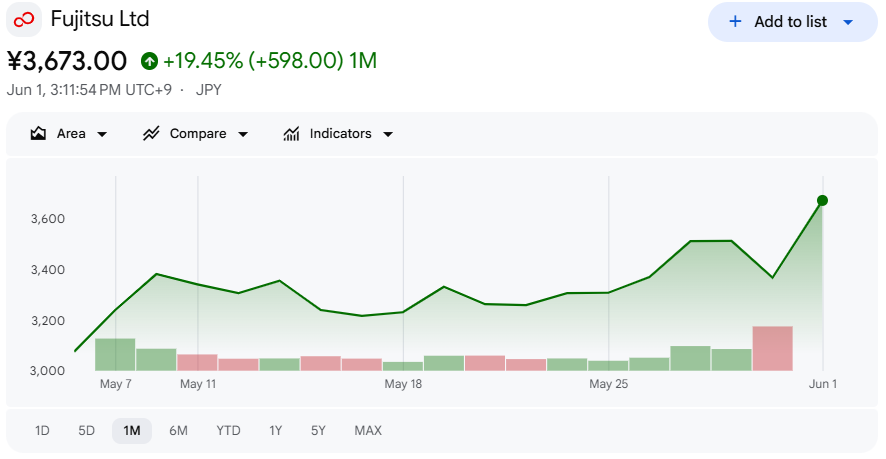Select the MAX time range
Viewport: 886px width, 459px height.
pos(368,431)
